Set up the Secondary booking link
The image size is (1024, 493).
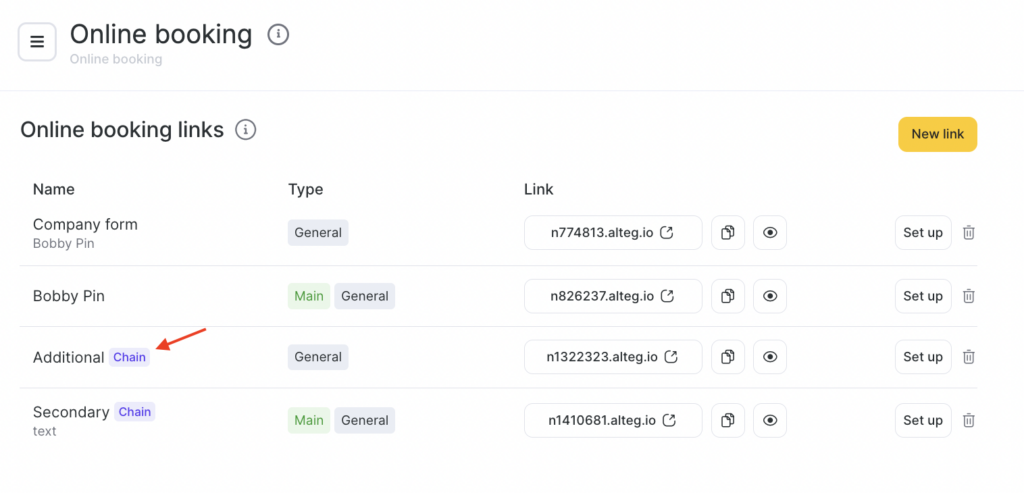click(x=922, y=420)
